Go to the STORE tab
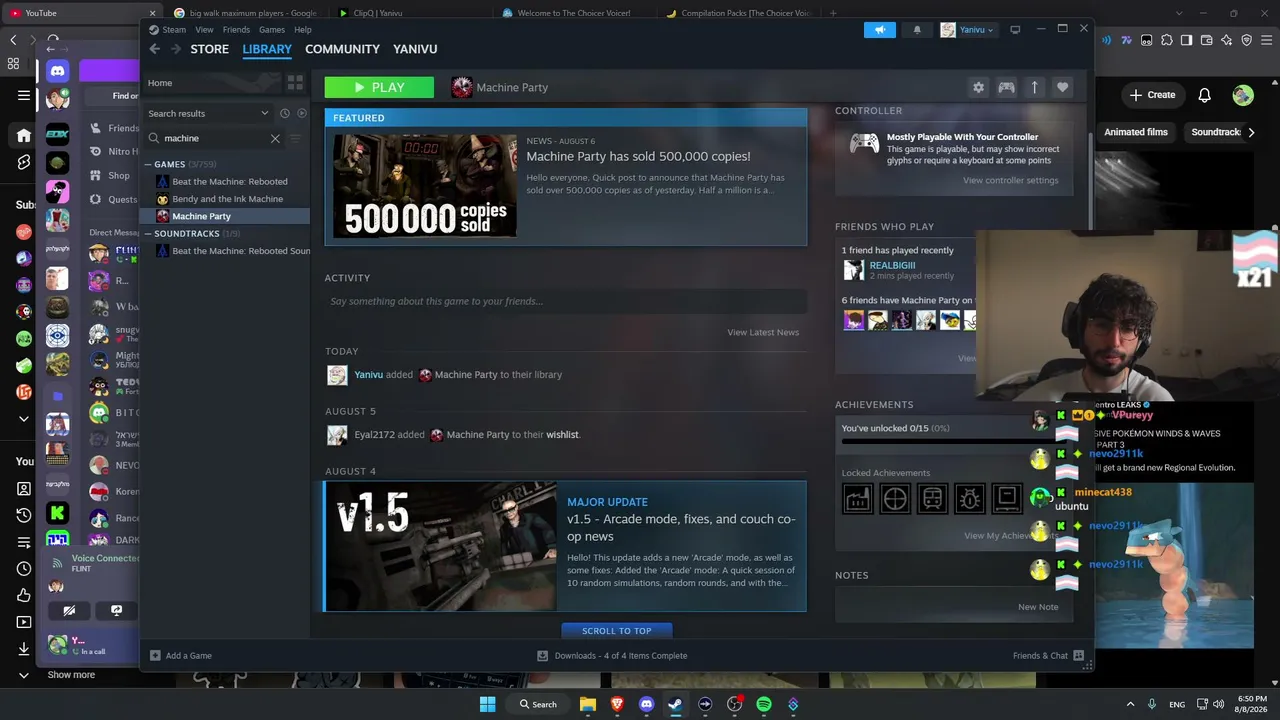1280x720 pixels. (209, 49)
